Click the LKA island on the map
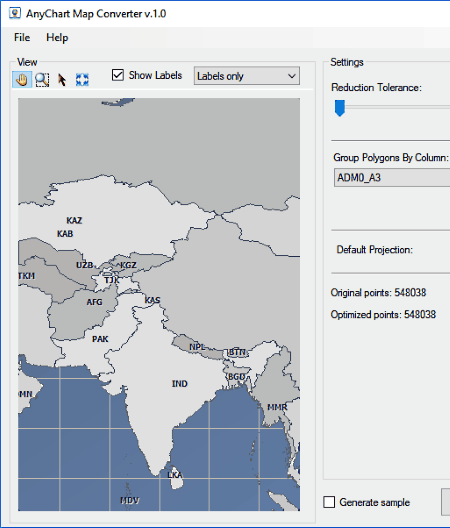The height and width of the screenshot is (528, 450). click(175, 475)
